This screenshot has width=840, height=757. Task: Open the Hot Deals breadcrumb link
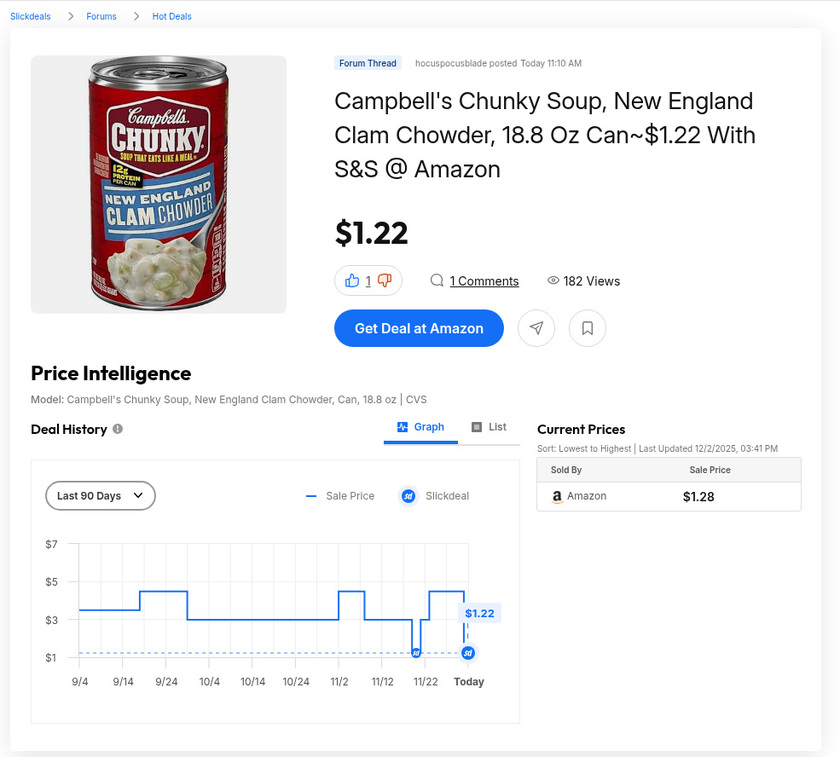click(x=172, y=16)
